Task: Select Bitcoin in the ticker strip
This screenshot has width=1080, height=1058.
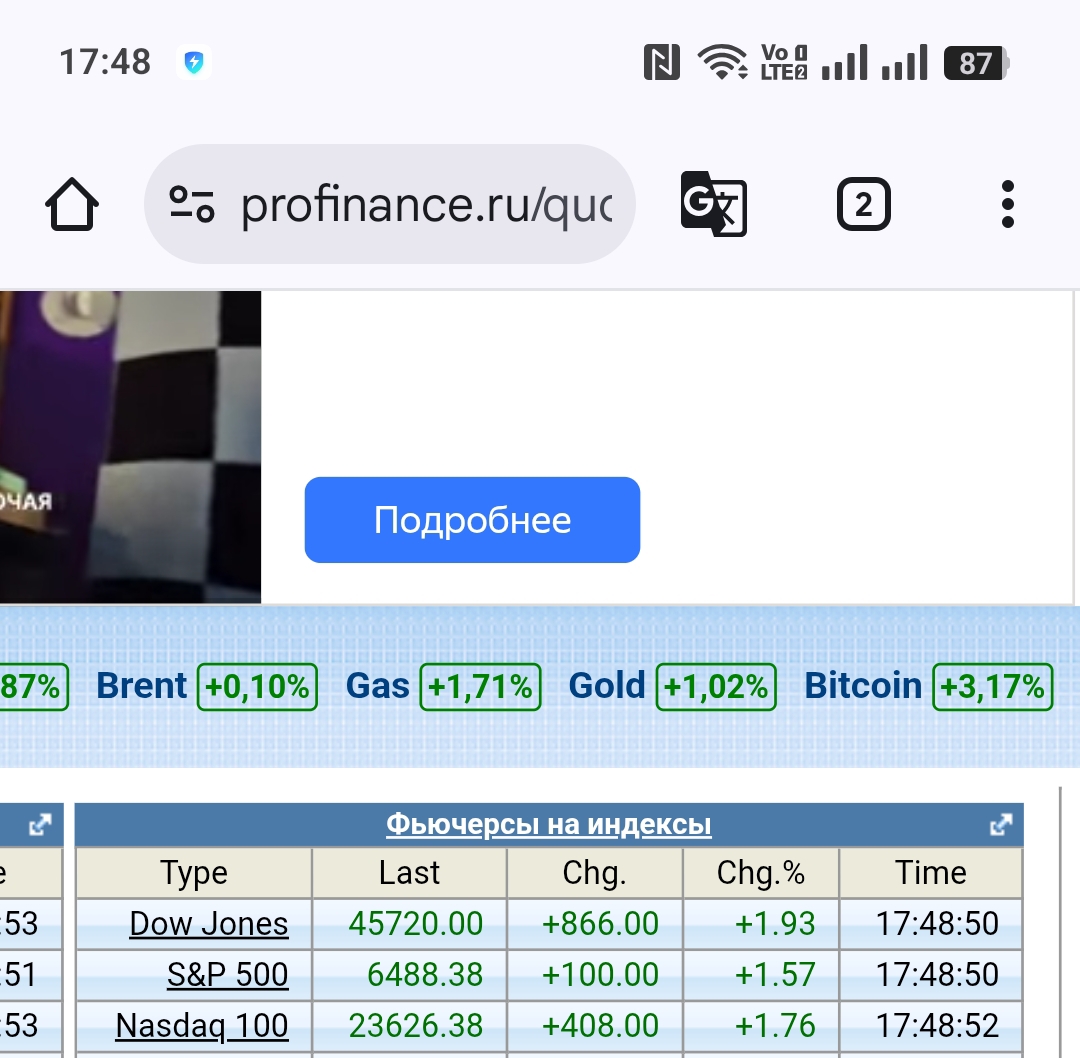Action: tap(863, 686)
